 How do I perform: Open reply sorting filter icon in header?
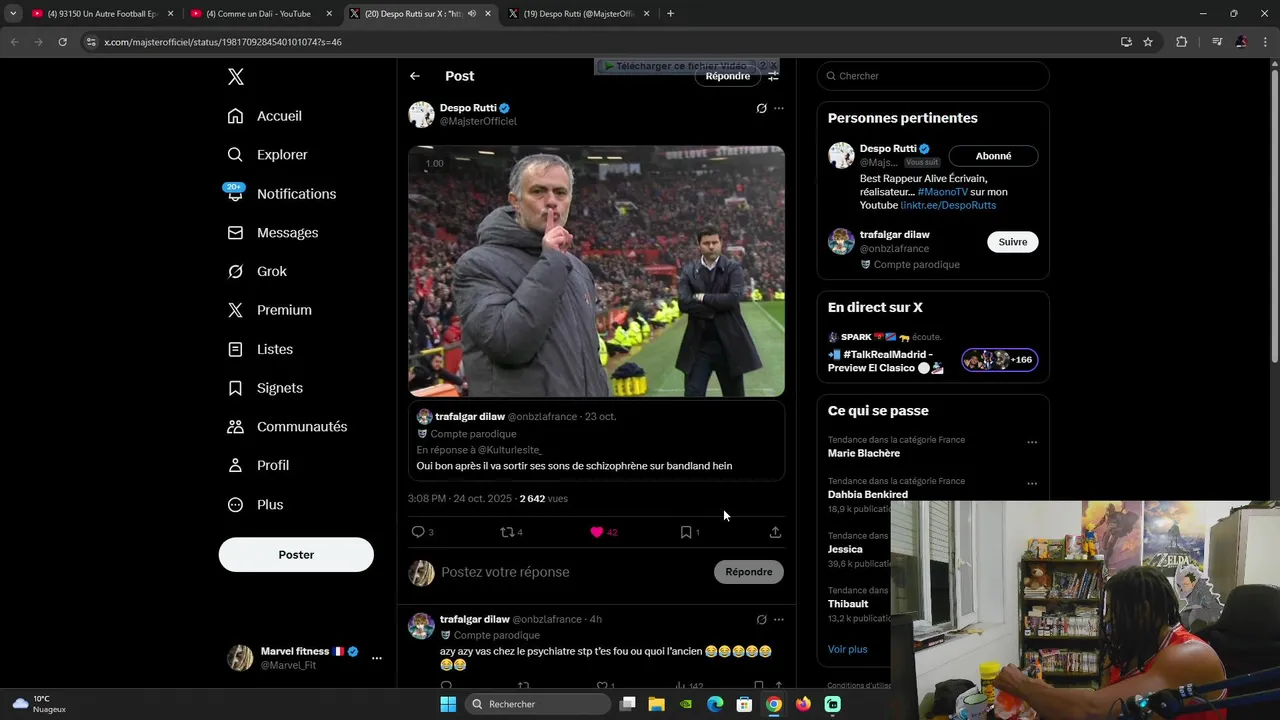[773, 76]
